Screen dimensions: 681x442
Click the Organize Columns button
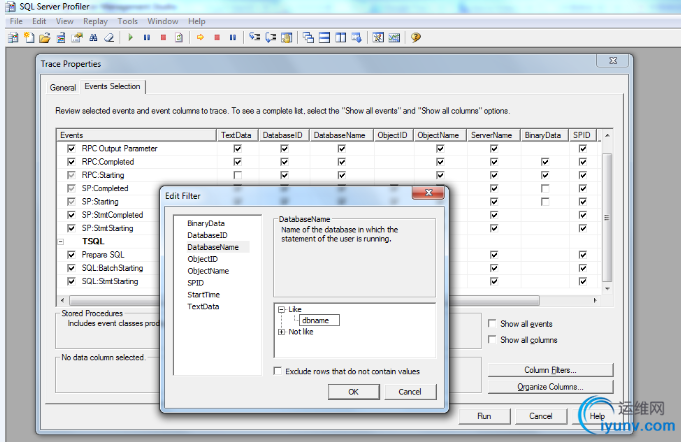[550, 387]
